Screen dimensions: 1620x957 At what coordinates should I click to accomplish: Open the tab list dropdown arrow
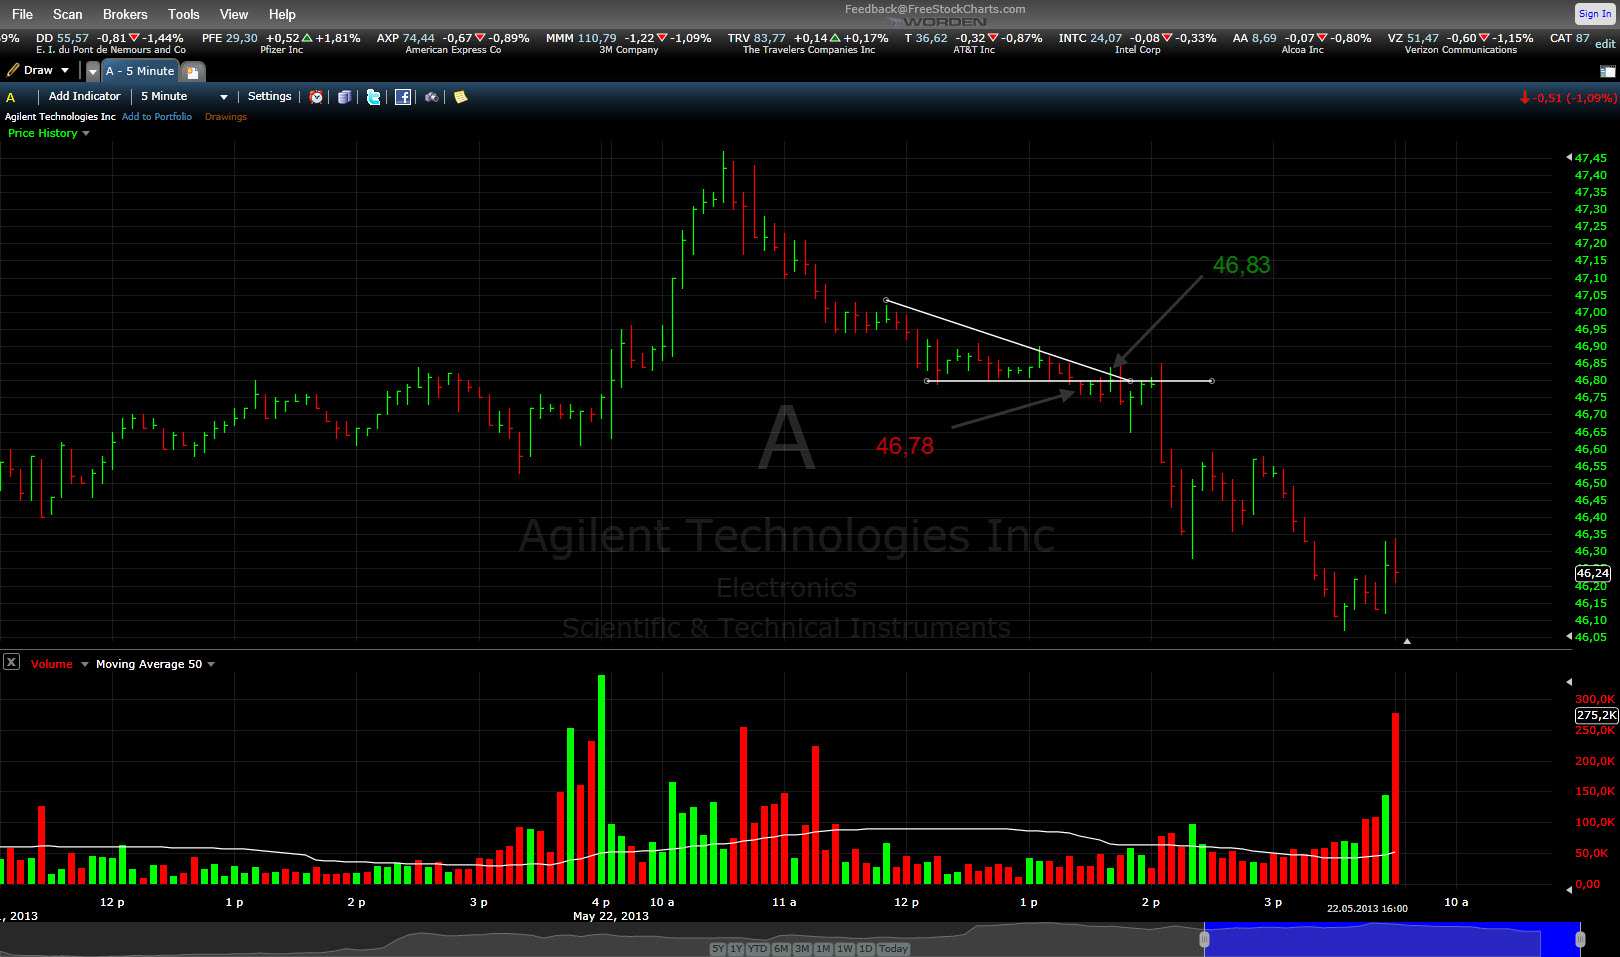(x=93, y=72)
